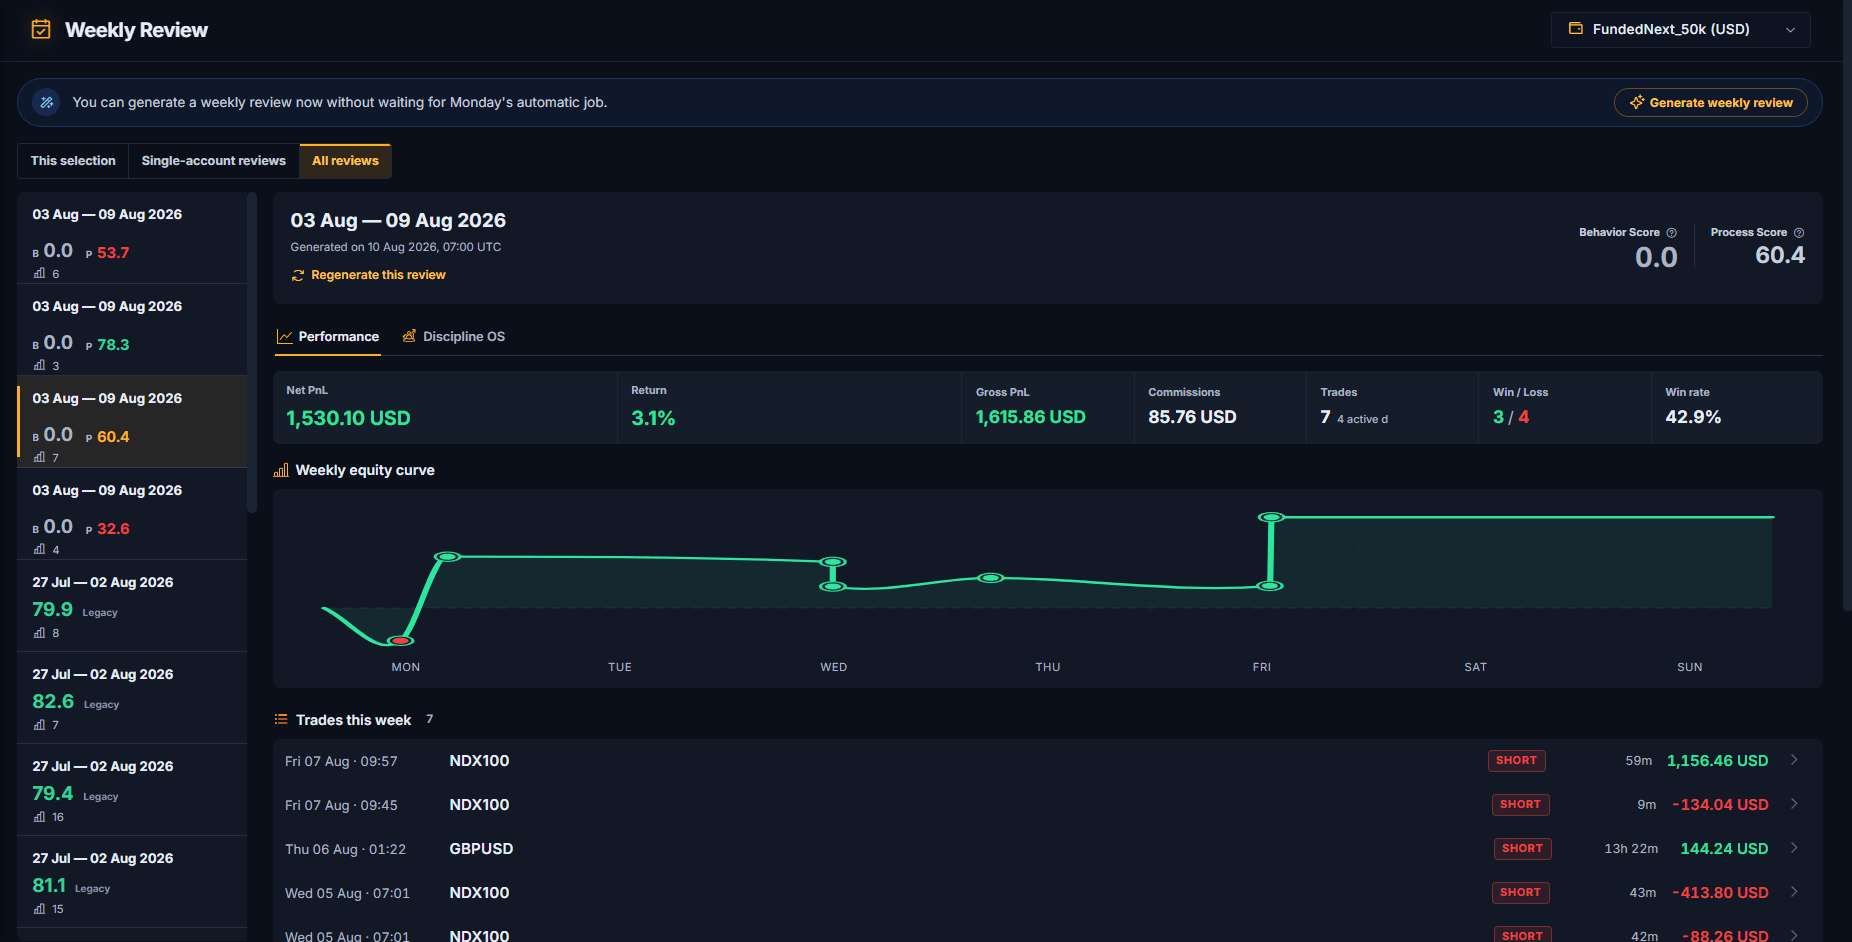Open review with process score 78.3
This screenshot has height=942, width=1852.
coord(132,330)
